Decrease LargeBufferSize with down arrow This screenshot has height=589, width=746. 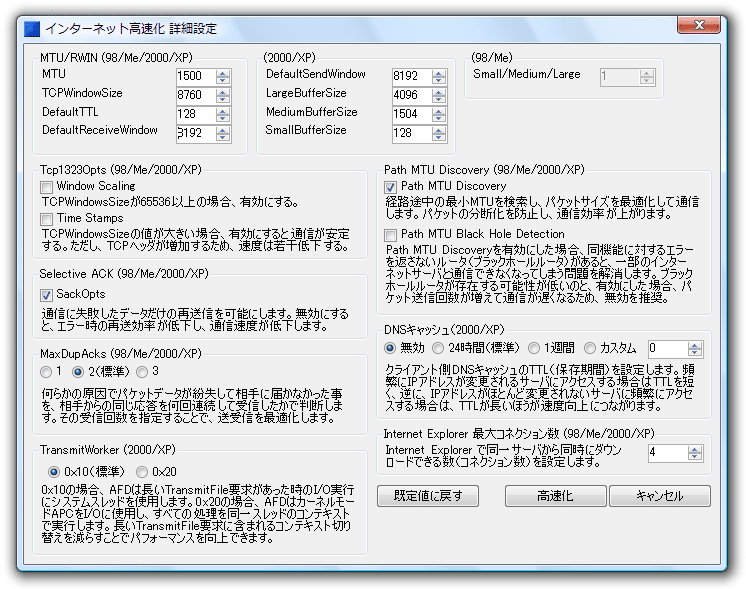[439, 99]
